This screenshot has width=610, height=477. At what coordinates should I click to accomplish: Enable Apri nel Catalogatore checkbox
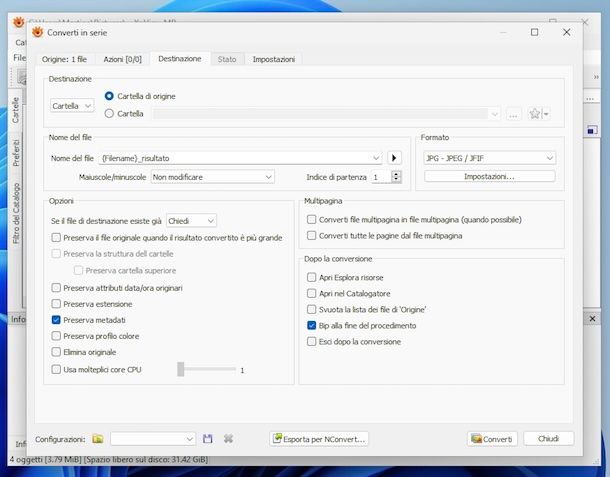point(311,293)
